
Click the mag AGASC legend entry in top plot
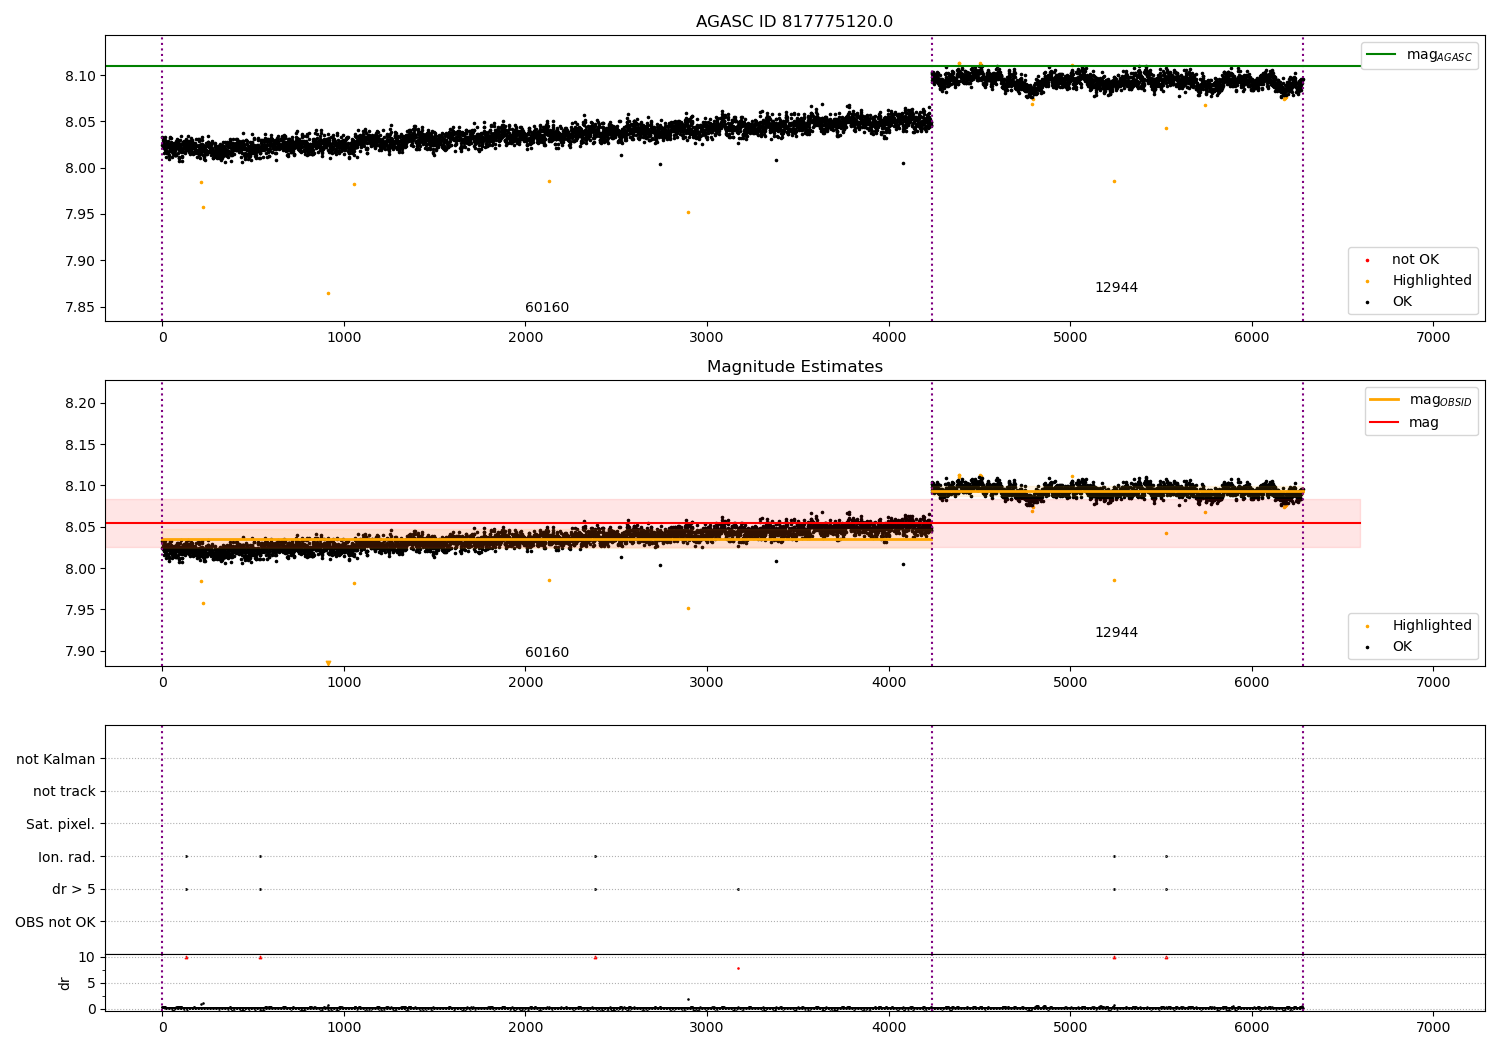(1439, 55)
